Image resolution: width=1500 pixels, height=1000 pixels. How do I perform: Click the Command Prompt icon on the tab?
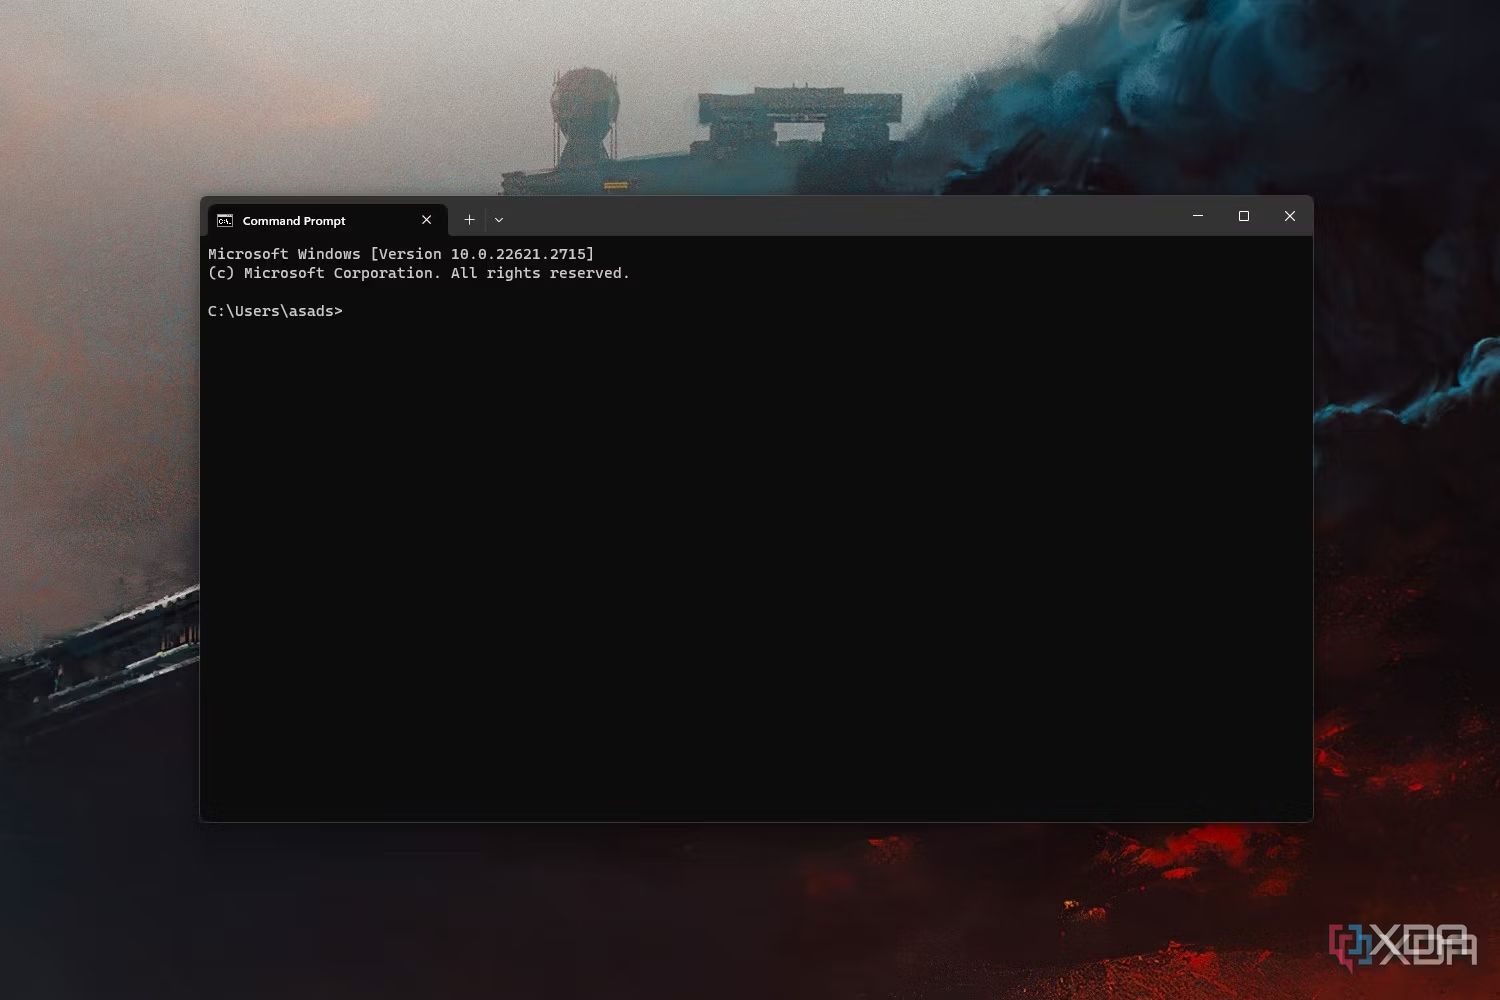[x=224, y=220]
